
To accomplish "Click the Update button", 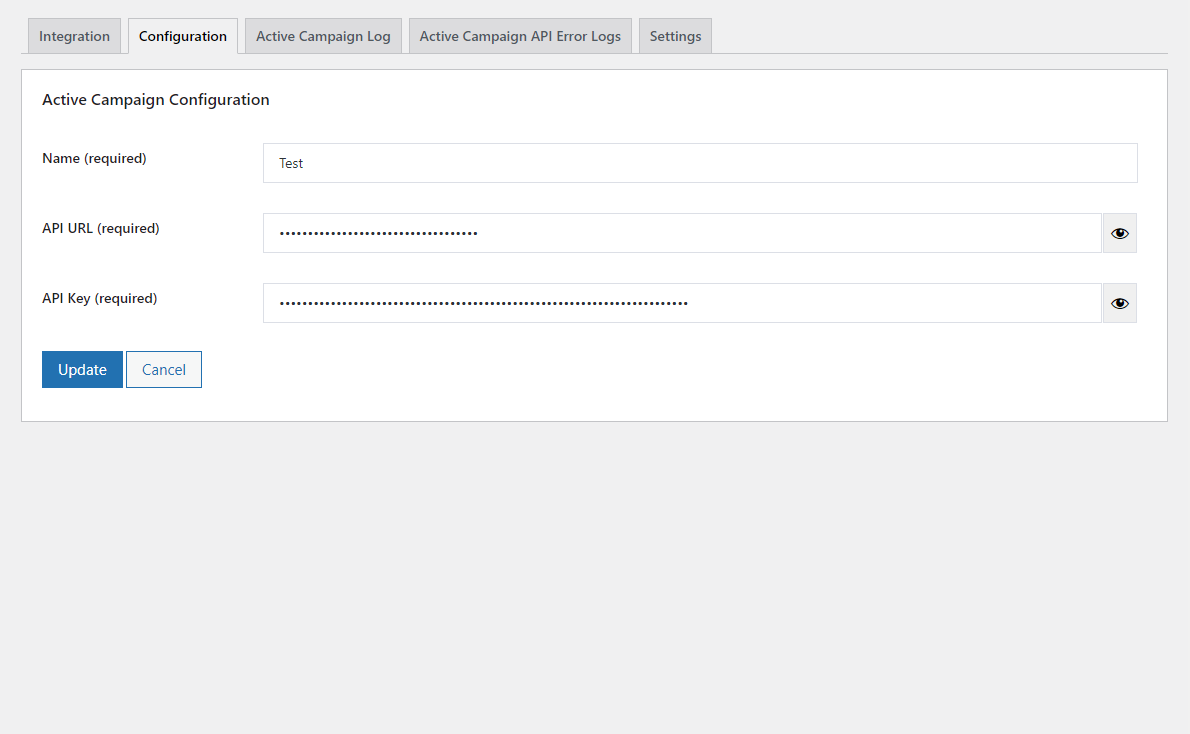I will click(82, 370).
